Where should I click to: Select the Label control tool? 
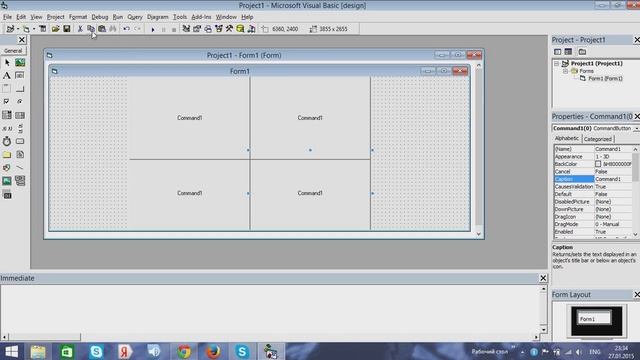pos(7,76)
